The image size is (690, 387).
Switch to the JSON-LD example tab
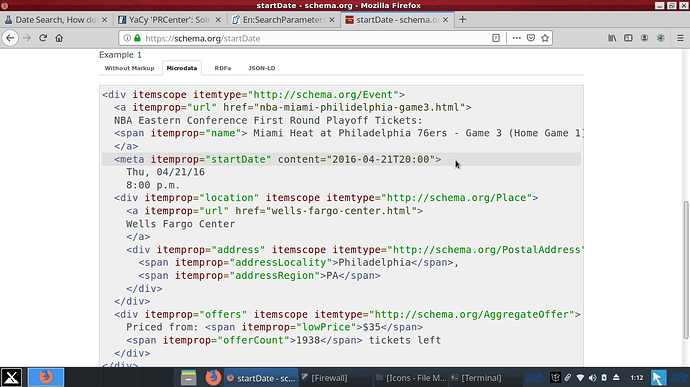[x=262, y=68]
